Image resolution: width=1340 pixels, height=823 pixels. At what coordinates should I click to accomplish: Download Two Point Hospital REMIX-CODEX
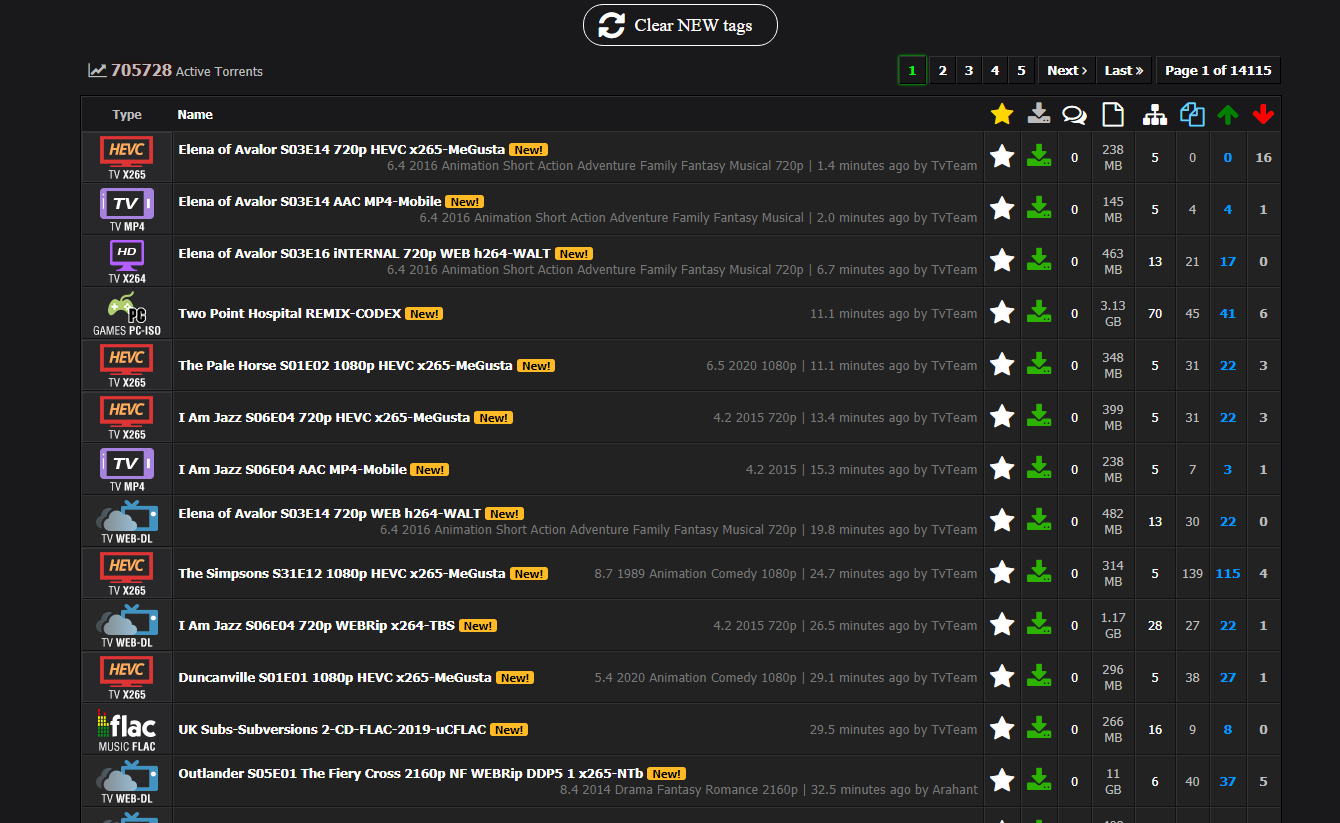pyautogui.click(x=1039, y=312)
